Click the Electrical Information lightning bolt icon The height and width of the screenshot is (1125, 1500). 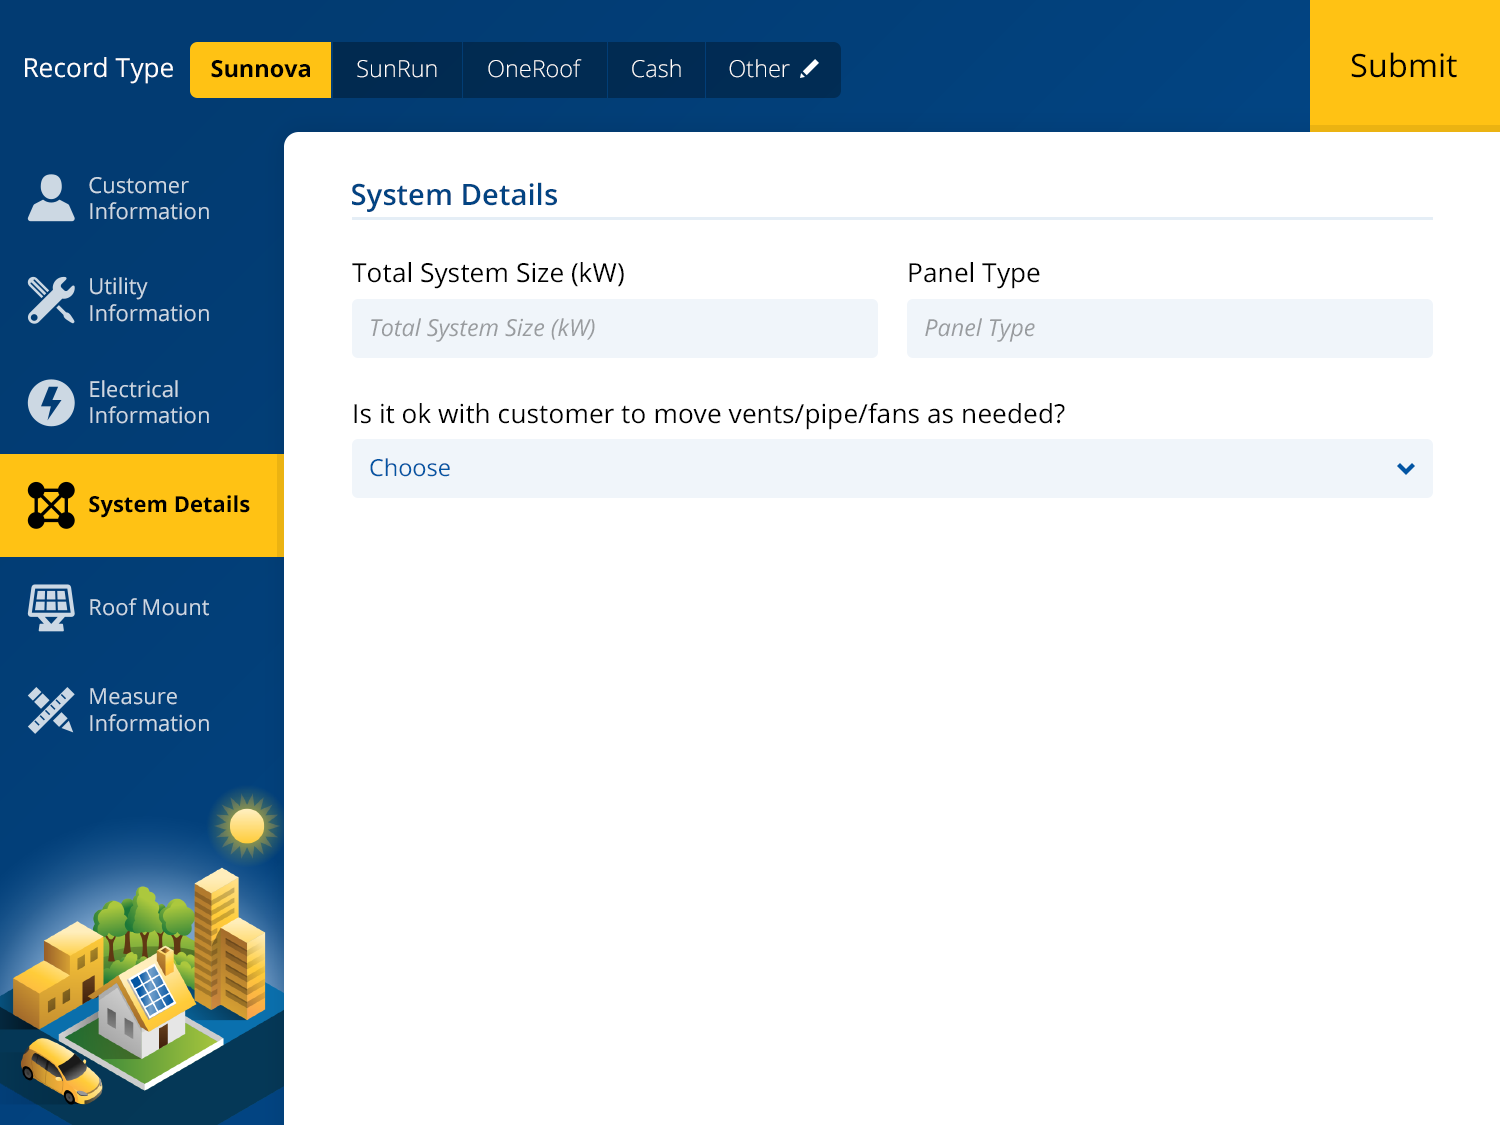pos(51,403)
